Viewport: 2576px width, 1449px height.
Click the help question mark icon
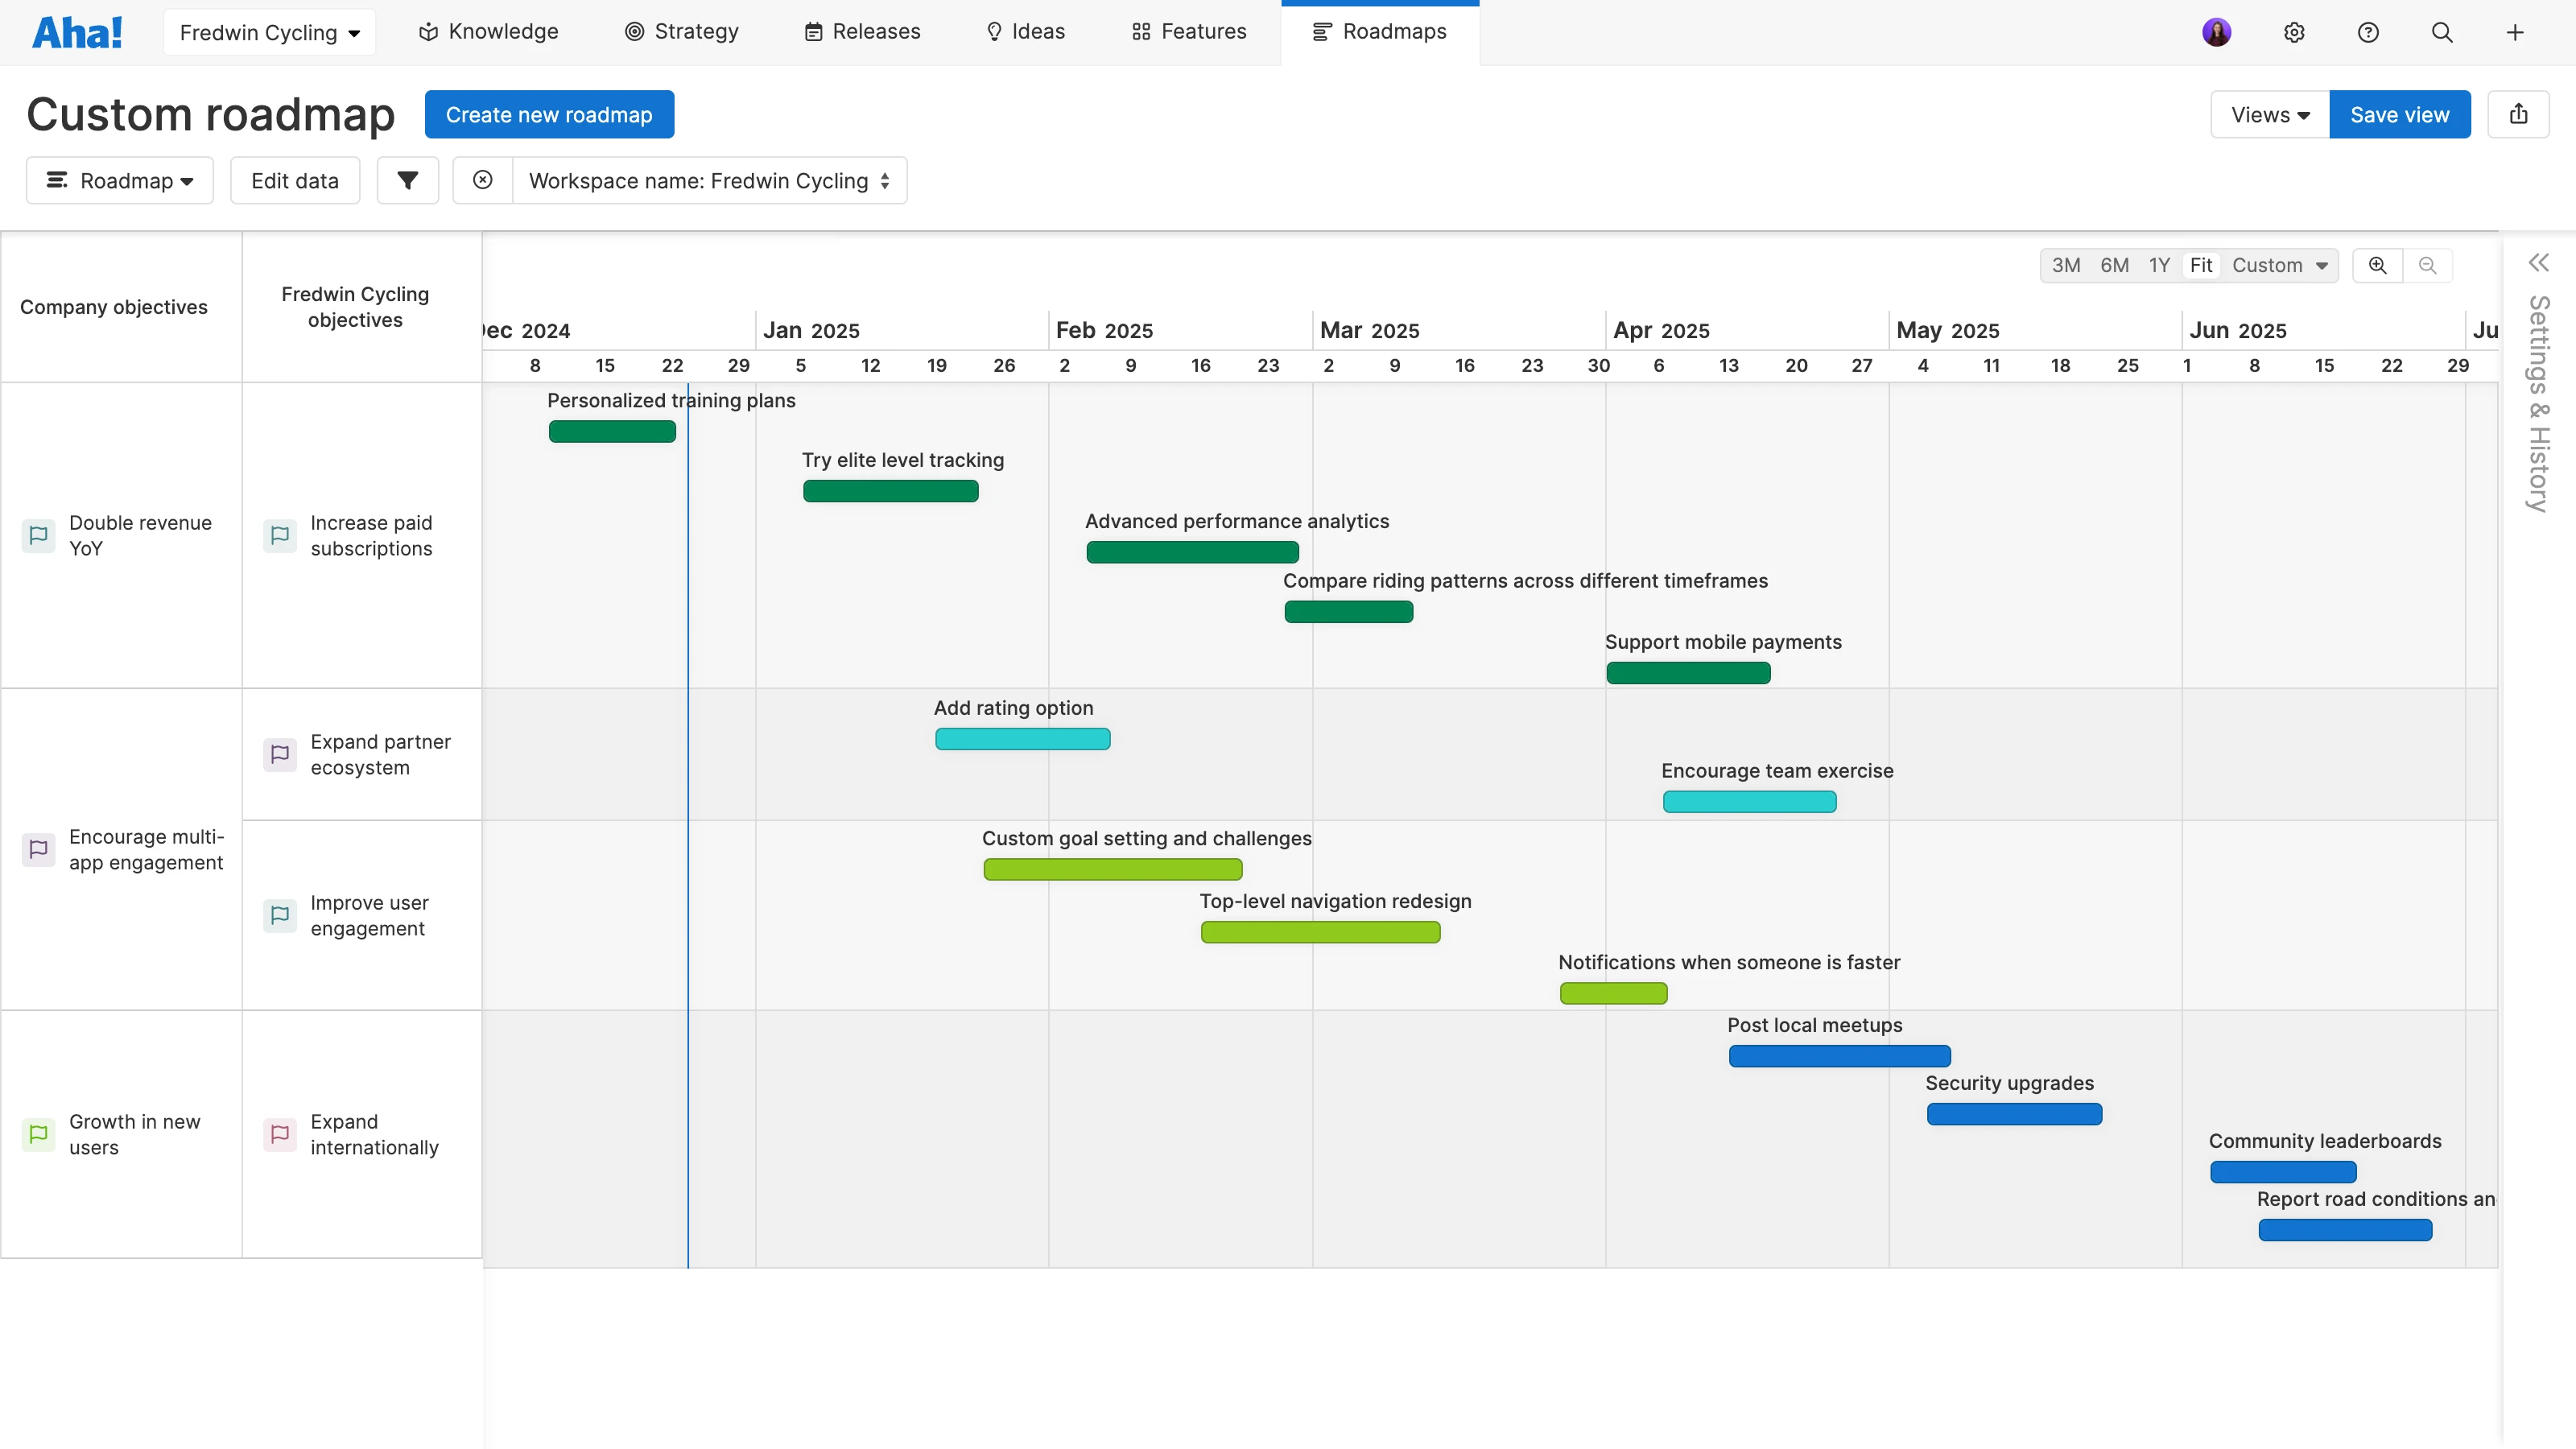[x=2368, y=32]
